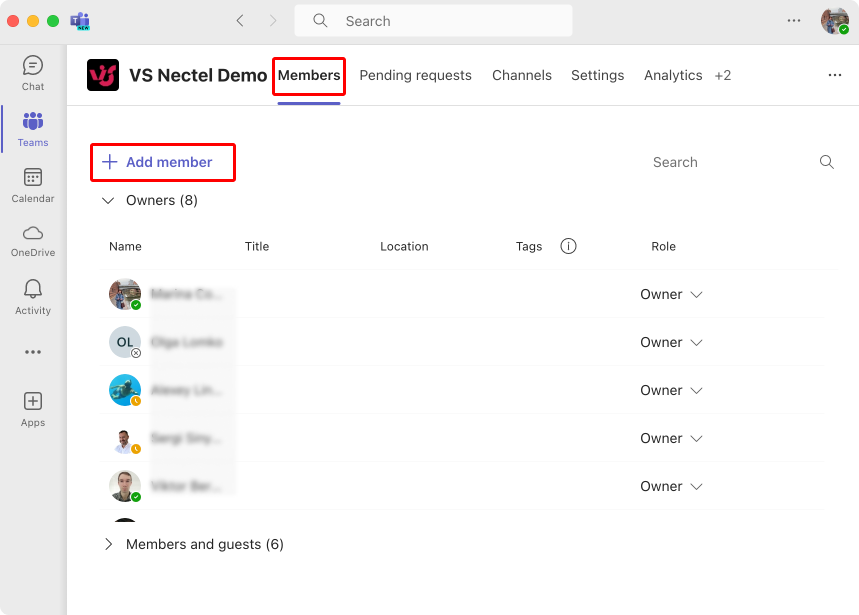The height and width of the screenshot is (615, 859).
Task: Switch to the Channels tab
Action: 522,75
